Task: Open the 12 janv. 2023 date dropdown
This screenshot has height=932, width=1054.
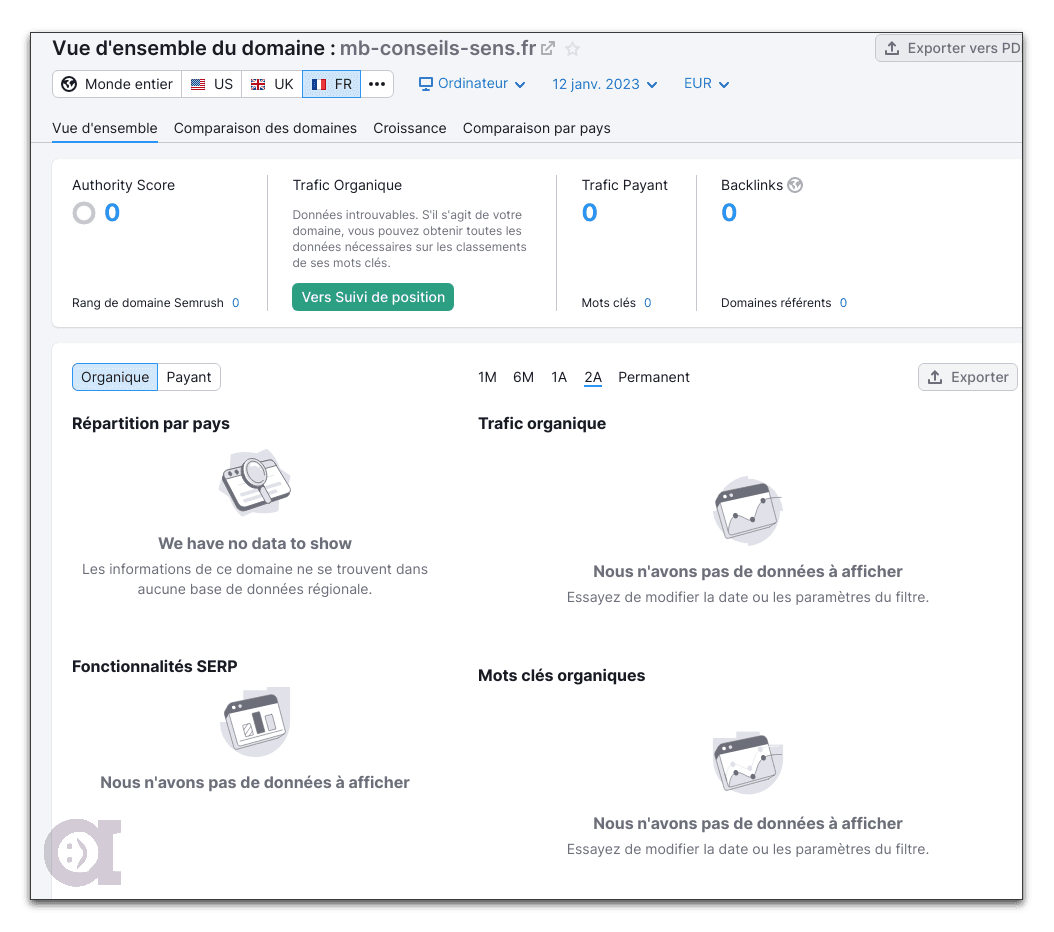Action: [604, 84]
